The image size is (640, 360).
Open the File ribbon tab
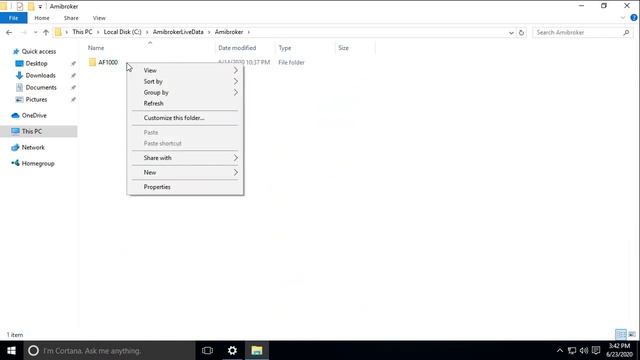(x=13, y=18)
